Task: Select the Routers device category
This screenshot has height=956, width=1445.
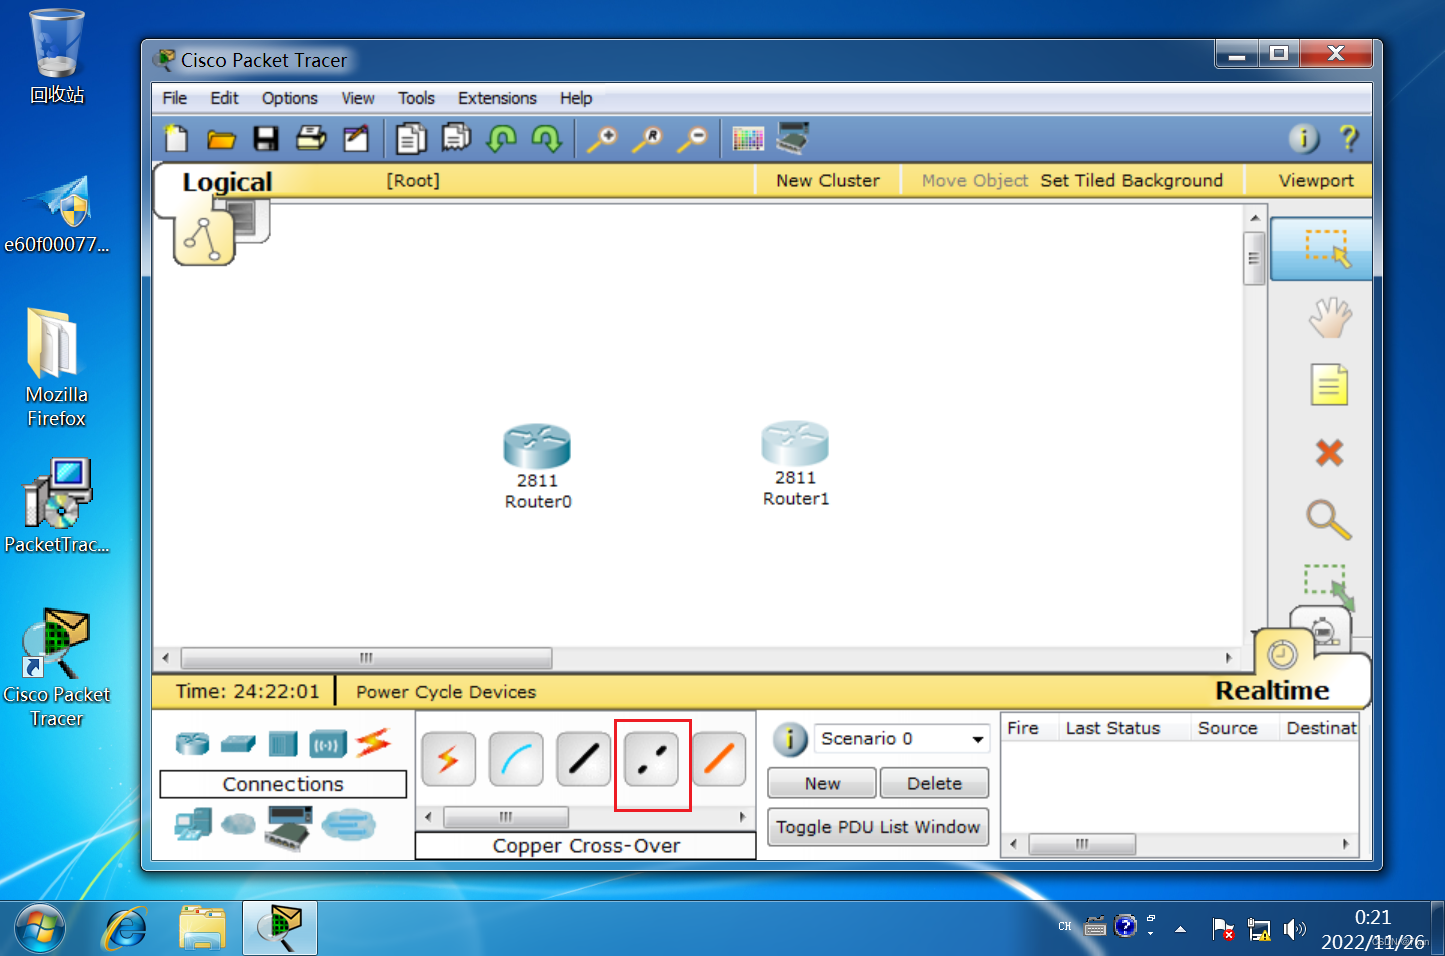Action: pyautogui.click(x=193, y=743)
